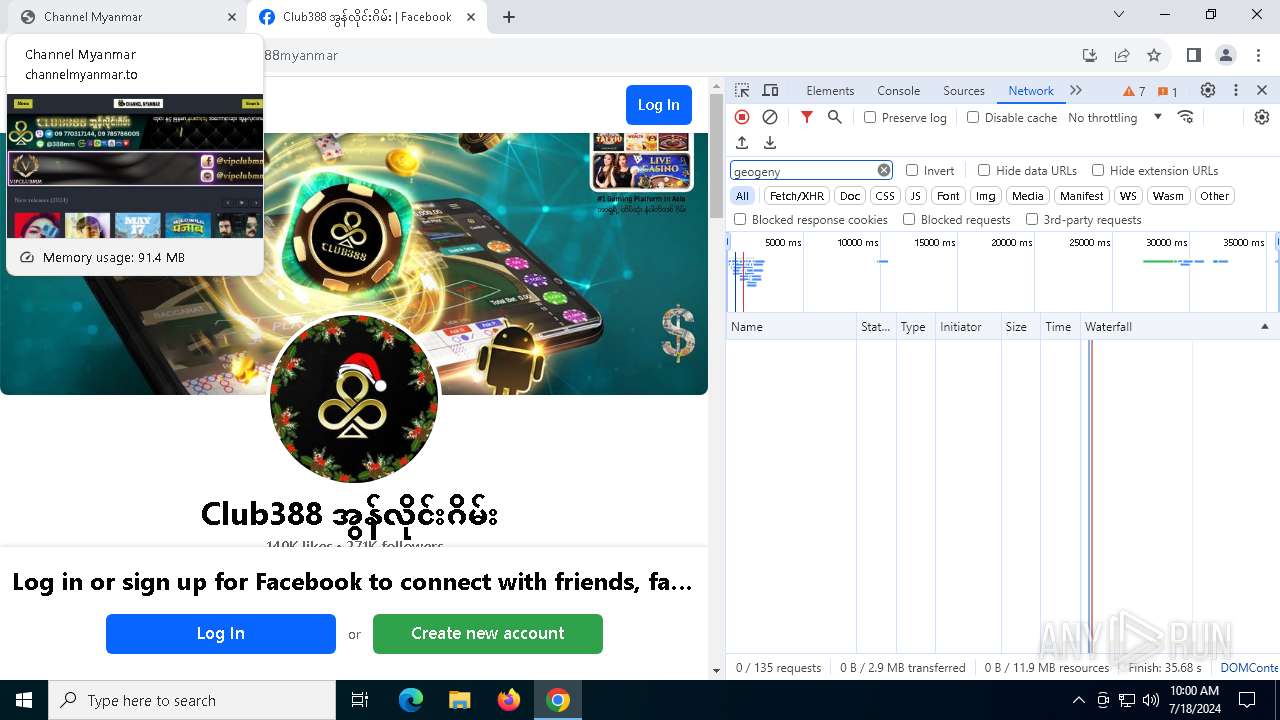Open No throttling dropdown
1280x720 pixels.
coord(1115,117)
